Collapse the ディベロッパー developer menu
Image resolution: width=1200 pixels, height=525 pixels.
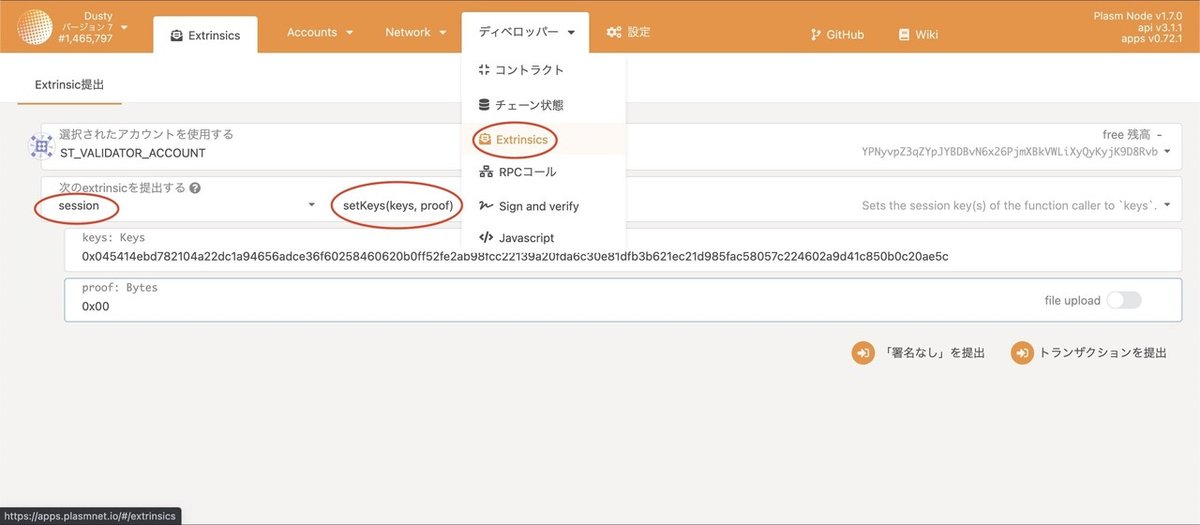[526, 32]
